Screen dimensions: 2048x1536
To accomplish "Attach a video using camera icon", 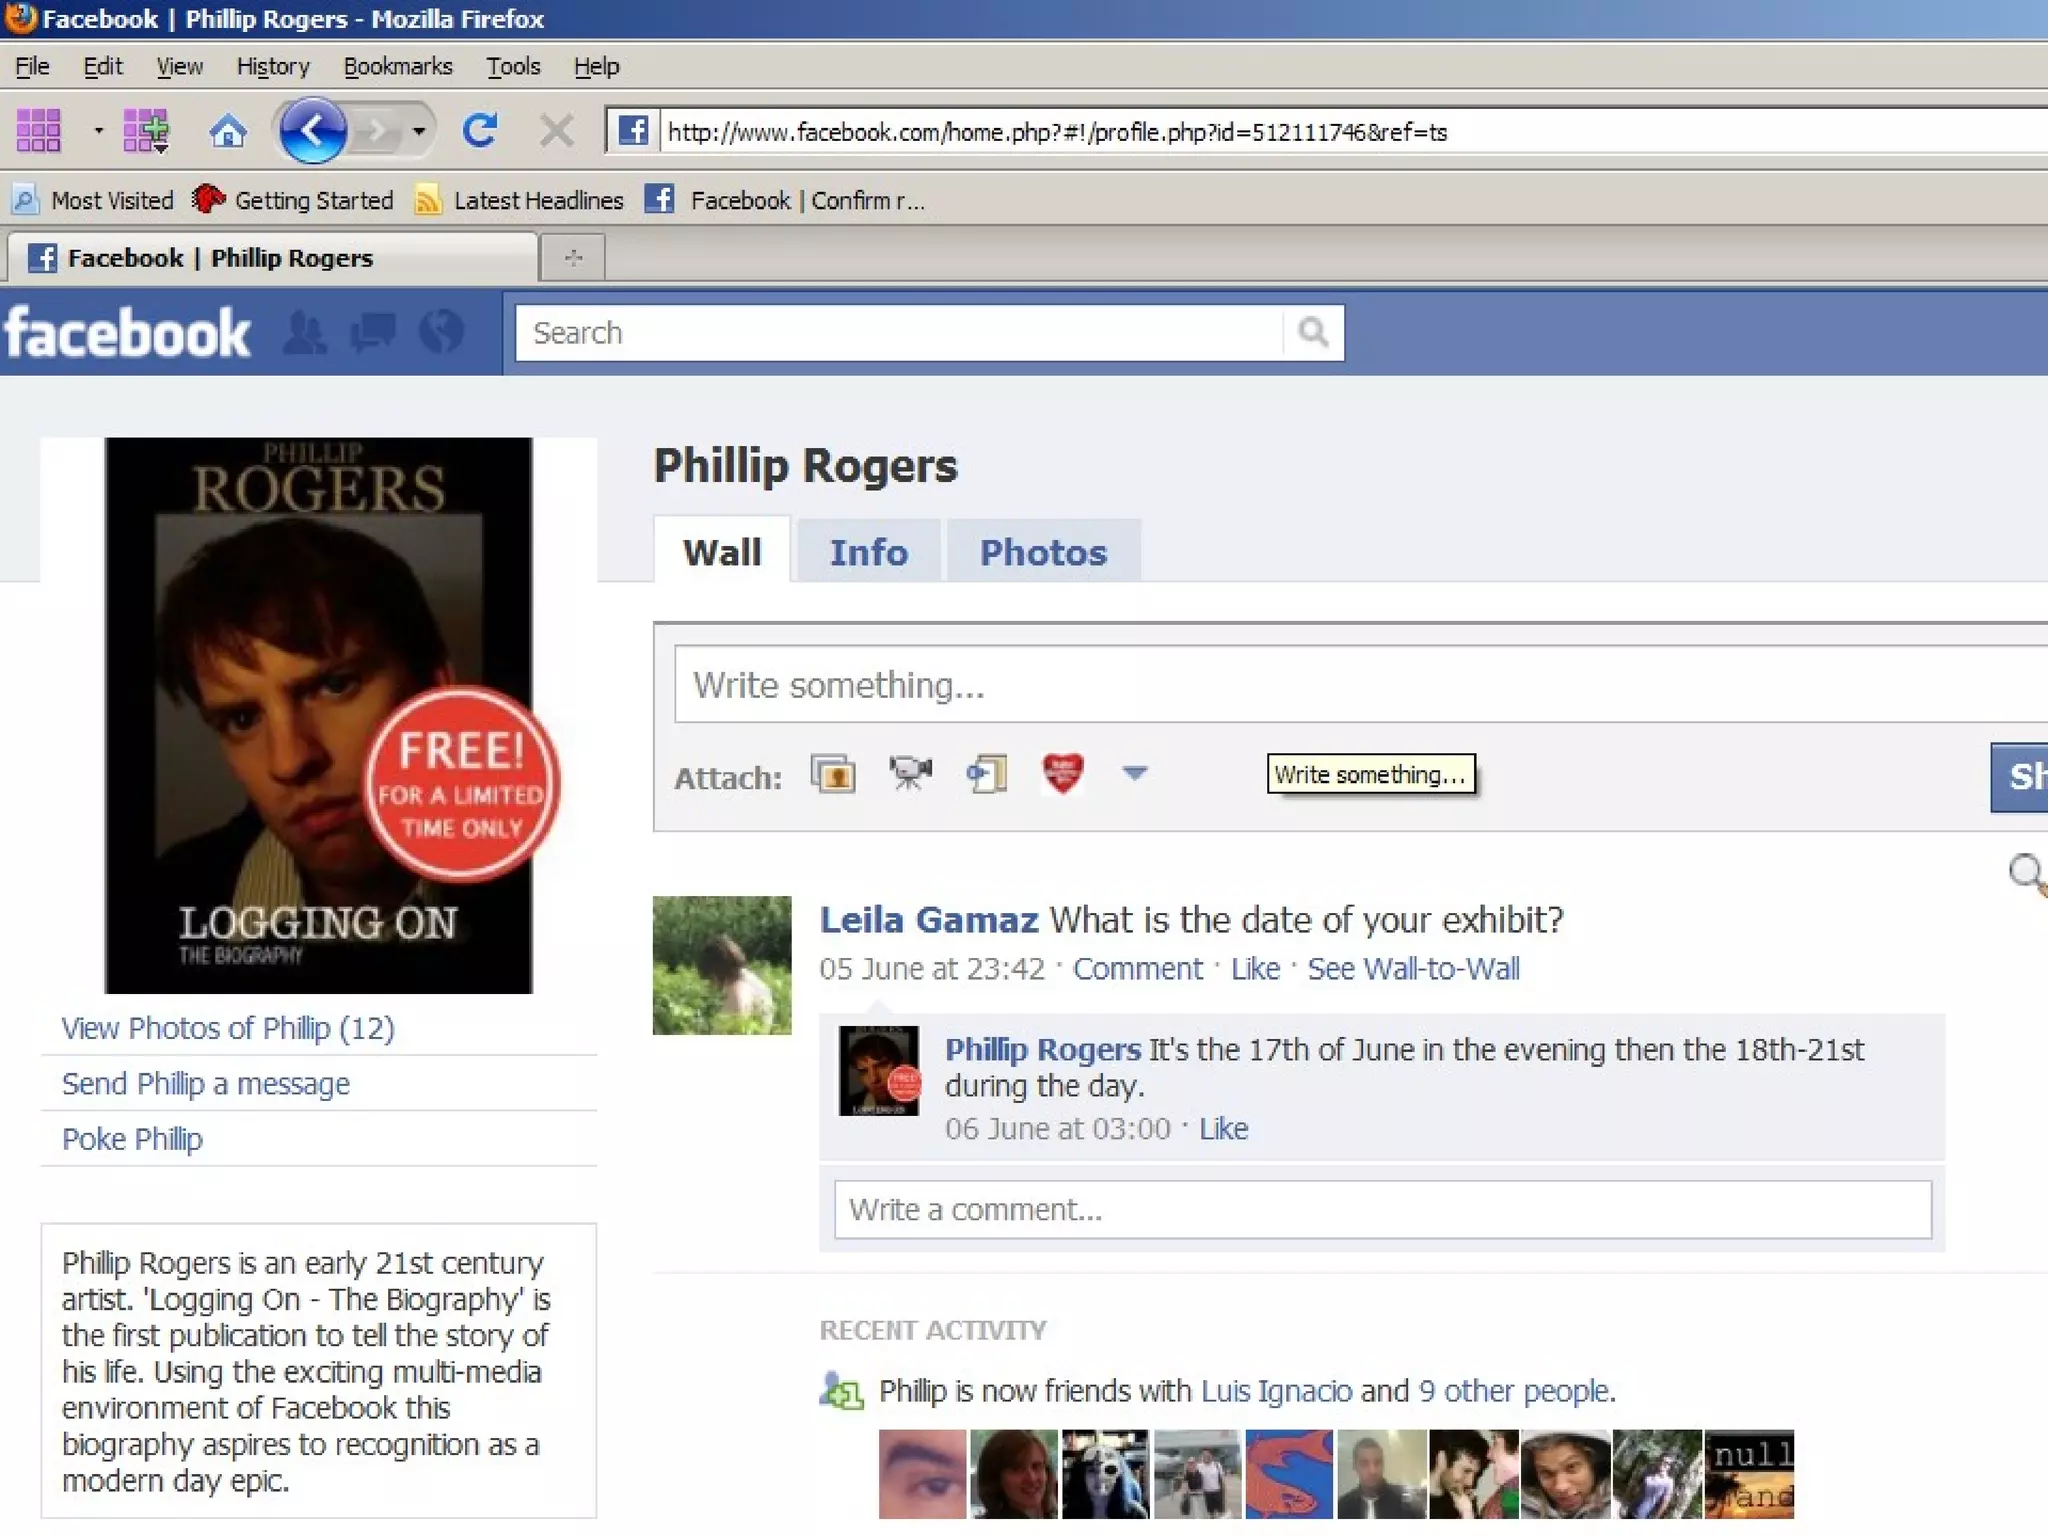I will (910, 773).
